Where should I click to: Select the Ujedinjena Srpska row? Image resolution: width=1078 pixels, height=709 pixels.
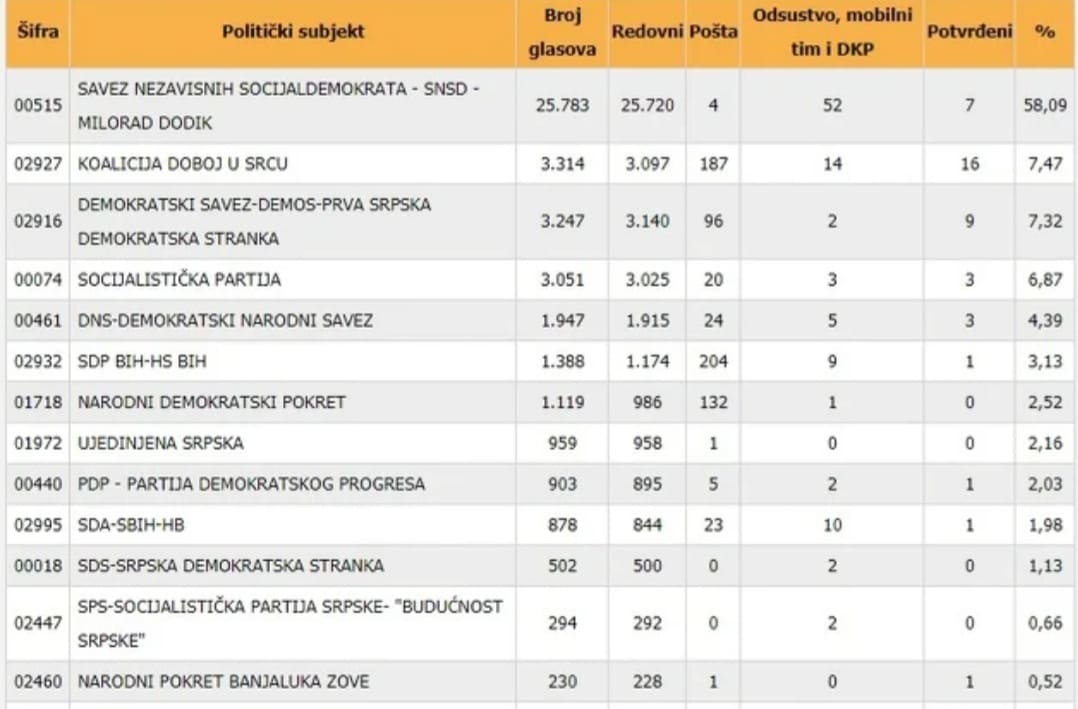161,443
